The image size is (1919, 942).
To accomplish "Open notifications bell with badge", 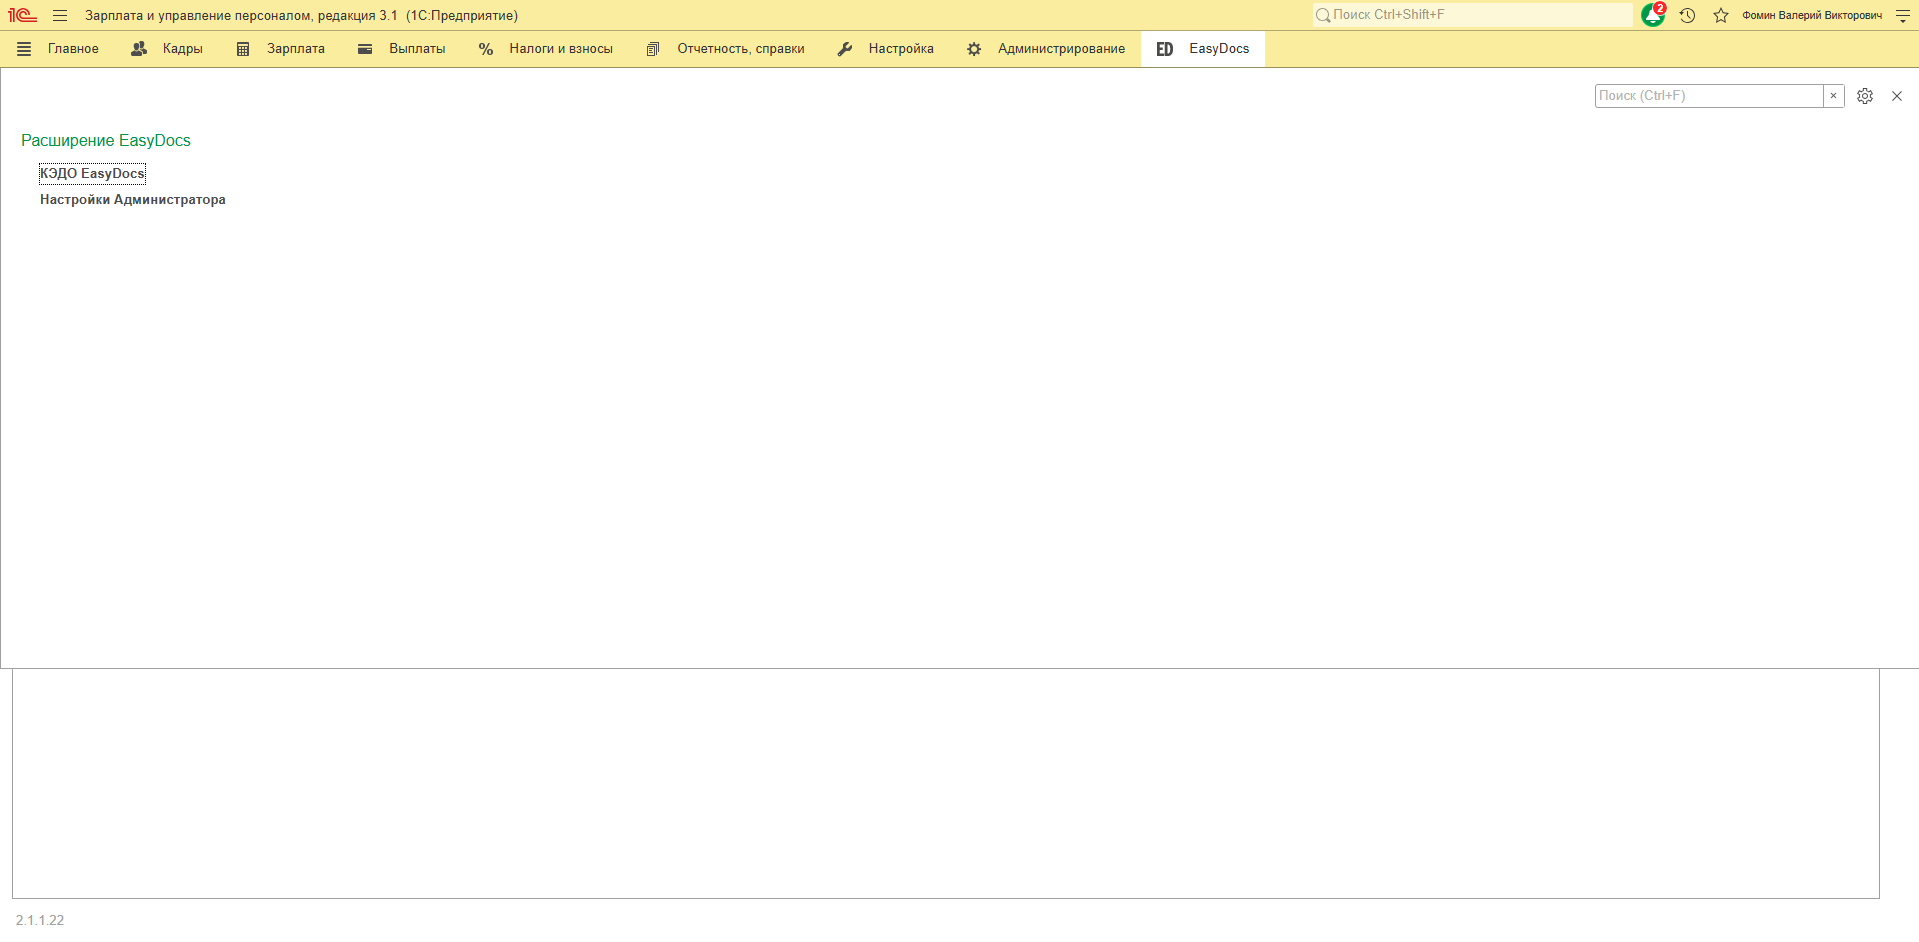I will (x=1652, y=15).
